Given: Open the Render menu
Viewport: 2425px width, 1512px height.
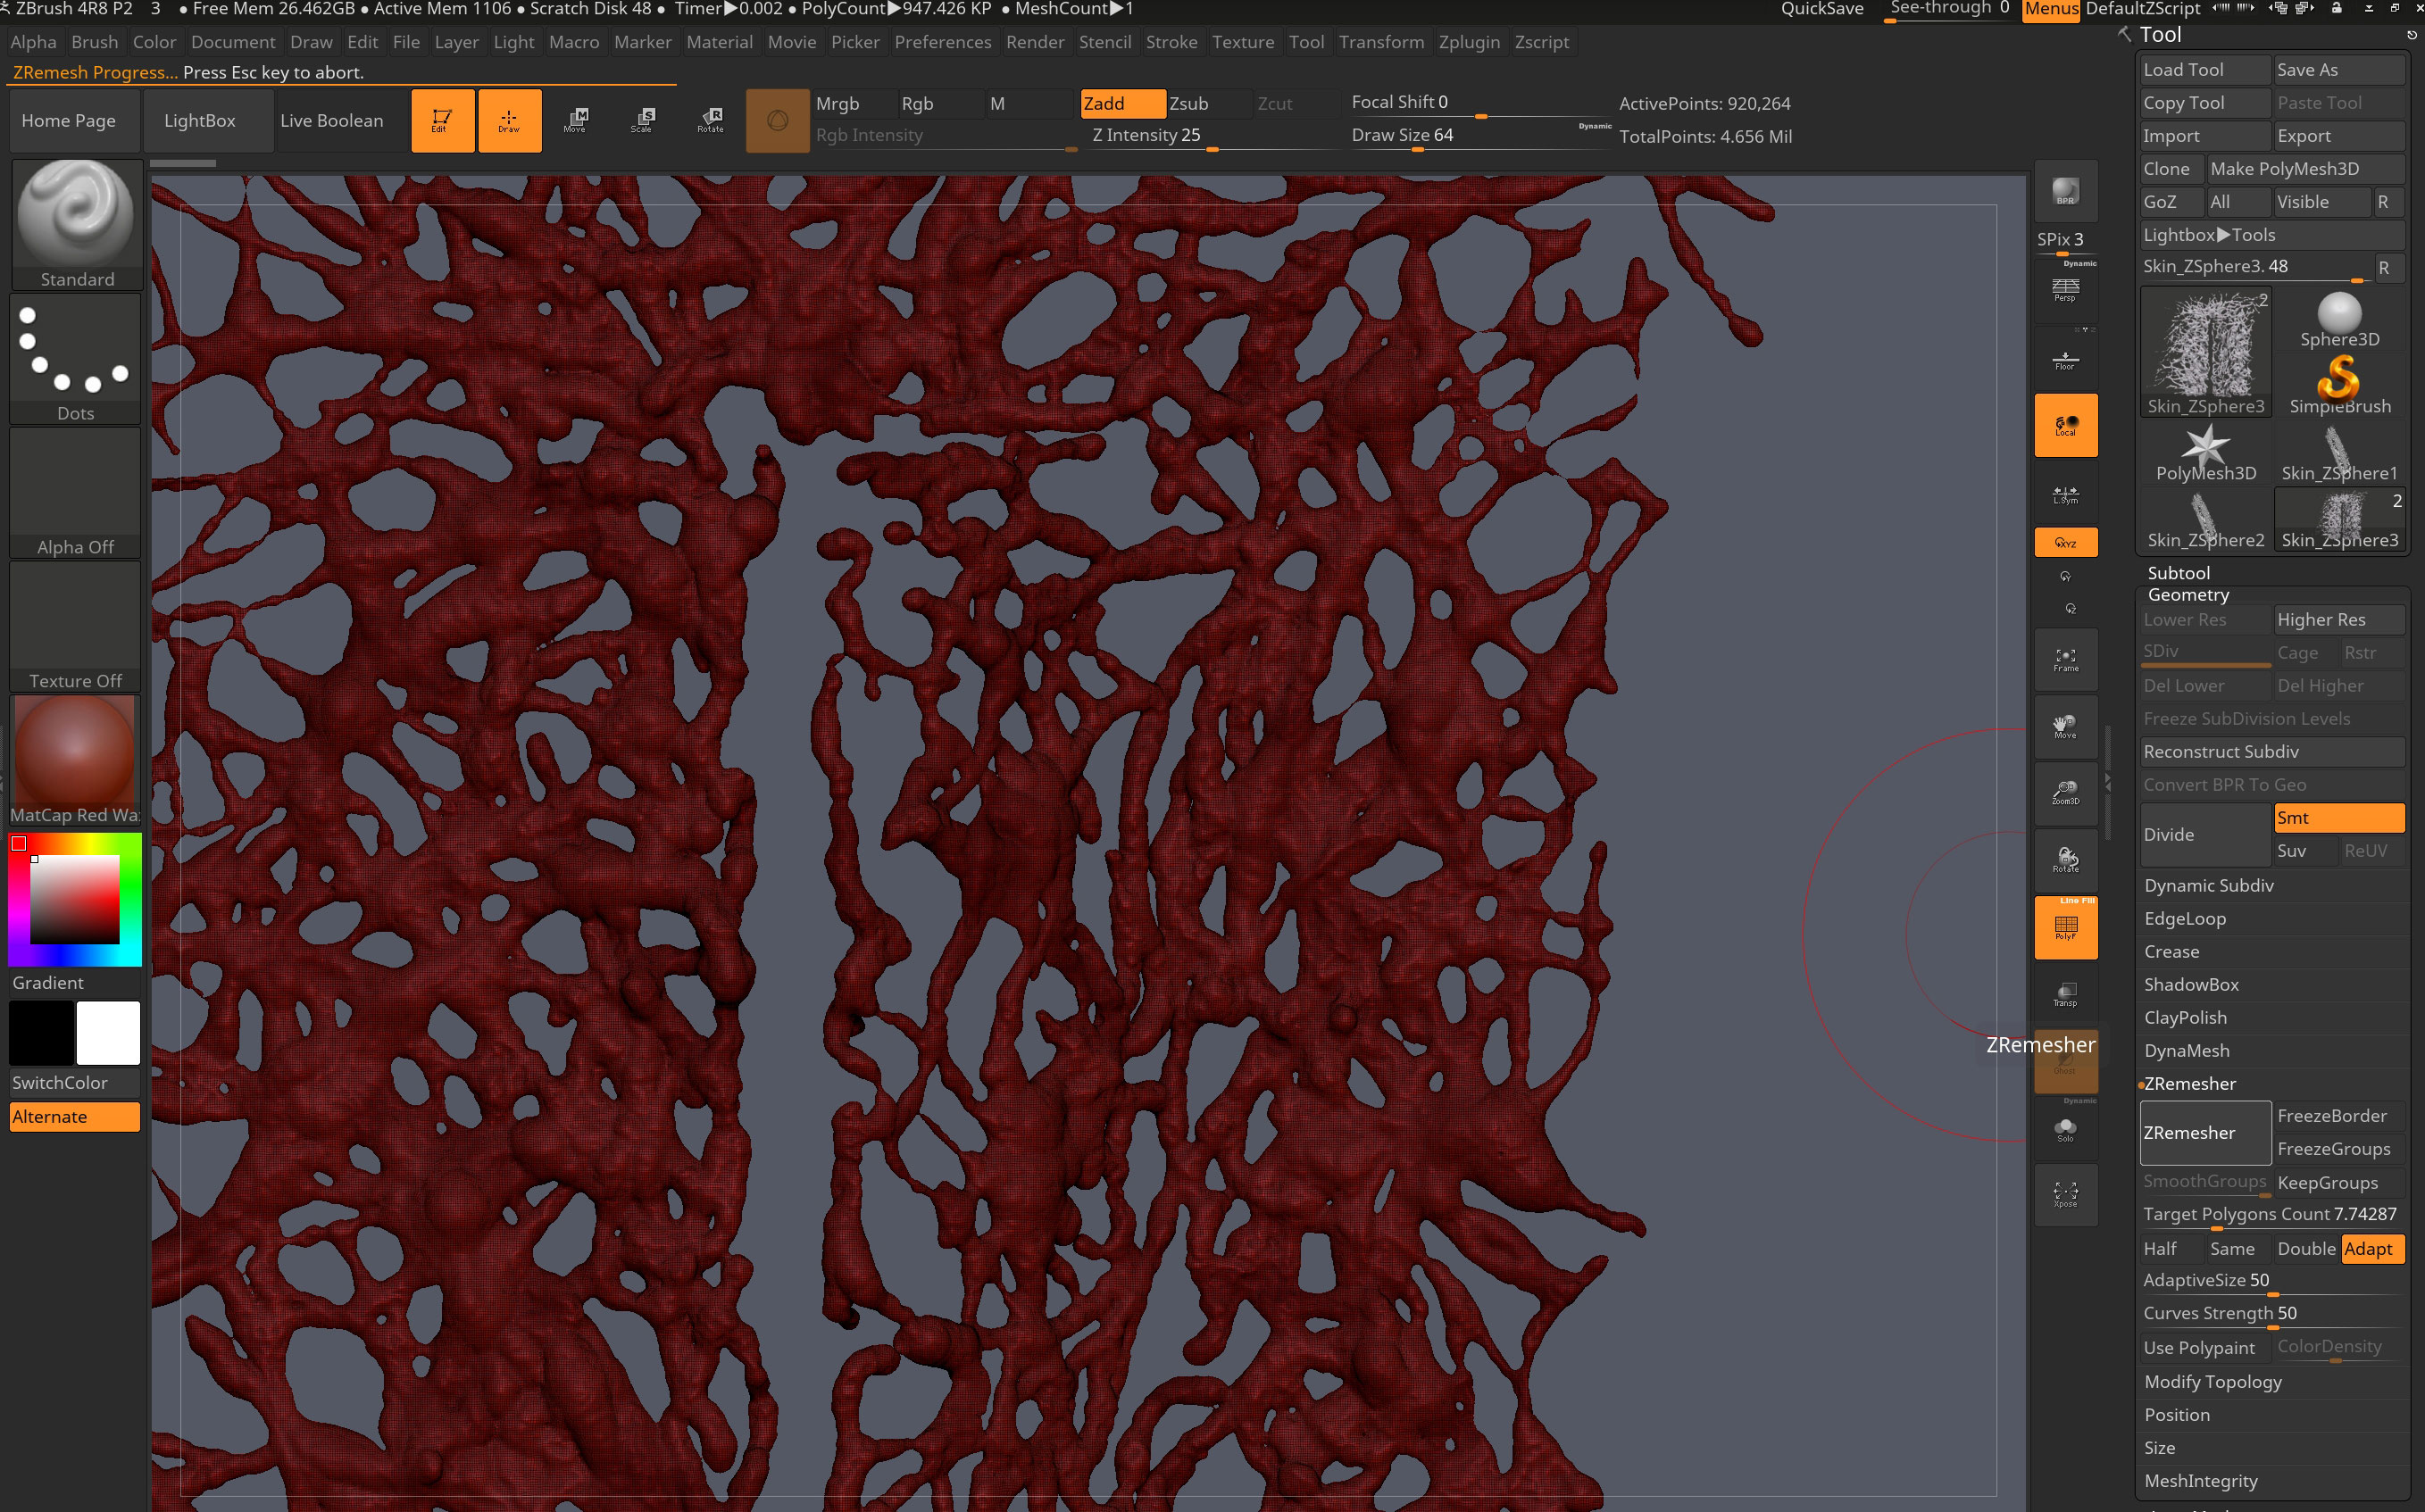Looking at the screenshot, I should tap(1035, 42).
